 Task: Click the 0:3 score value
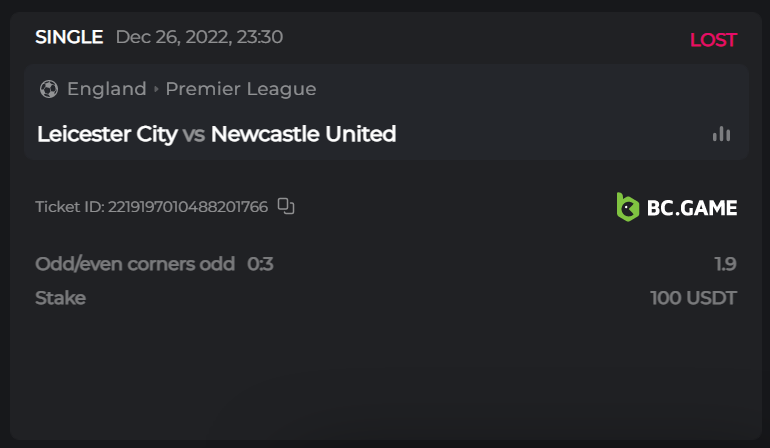click(x=260, y=264)
